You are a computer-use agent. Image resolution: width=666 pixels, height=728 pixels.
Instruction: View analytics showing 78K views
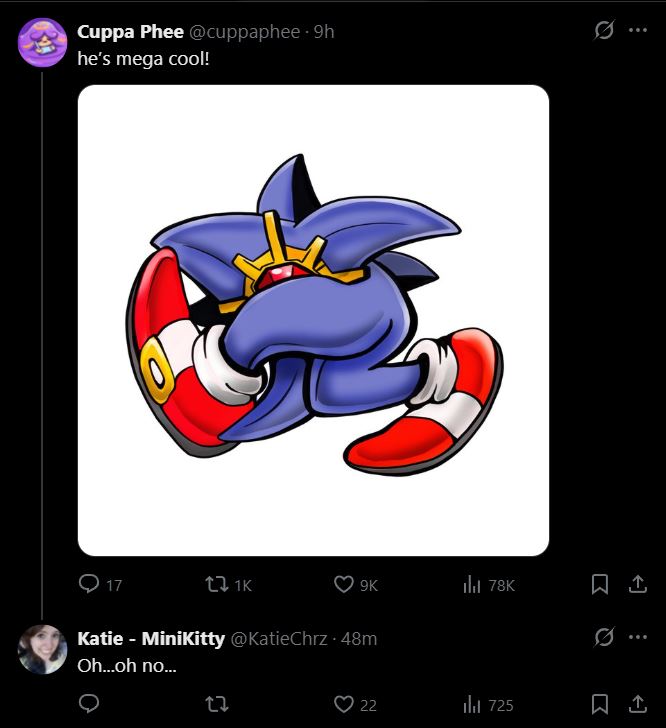pos(489,585)
